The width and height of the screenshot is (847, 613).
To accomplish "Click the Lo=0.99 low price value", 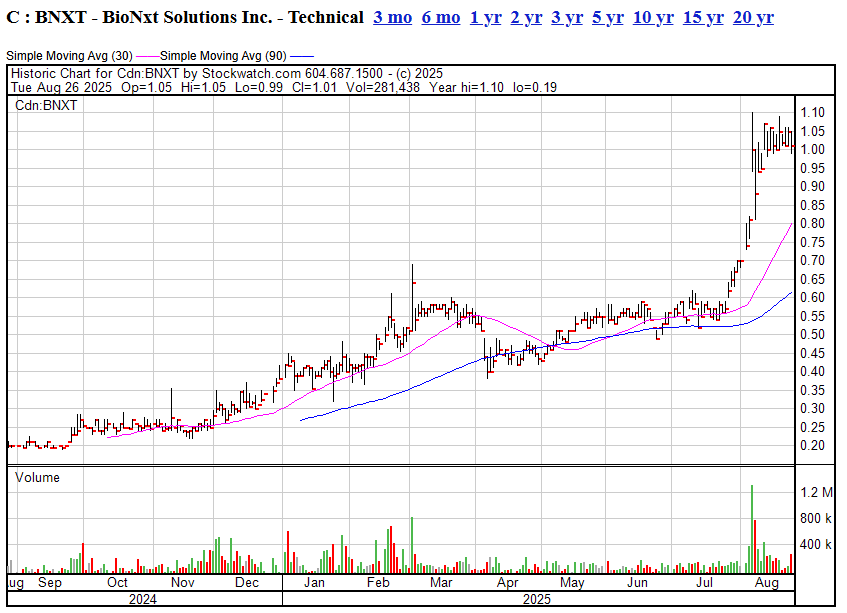I will click(259, 87).
